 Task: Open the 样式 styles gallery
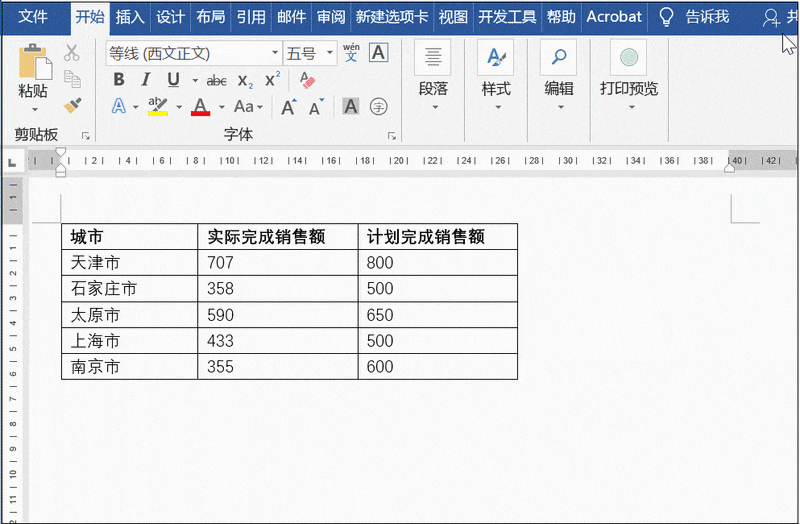tap(496, 77)
